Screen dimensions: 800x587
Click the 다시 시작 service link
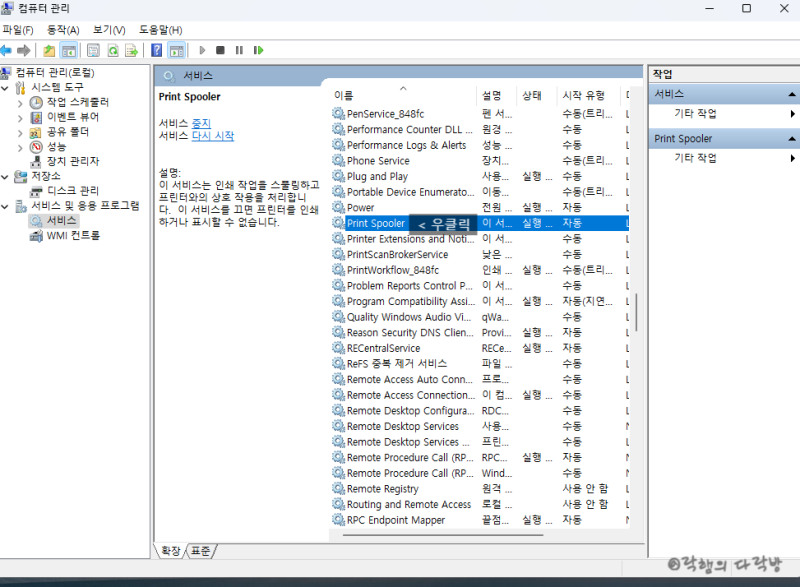pyautogui.click(x=213, y=136)
